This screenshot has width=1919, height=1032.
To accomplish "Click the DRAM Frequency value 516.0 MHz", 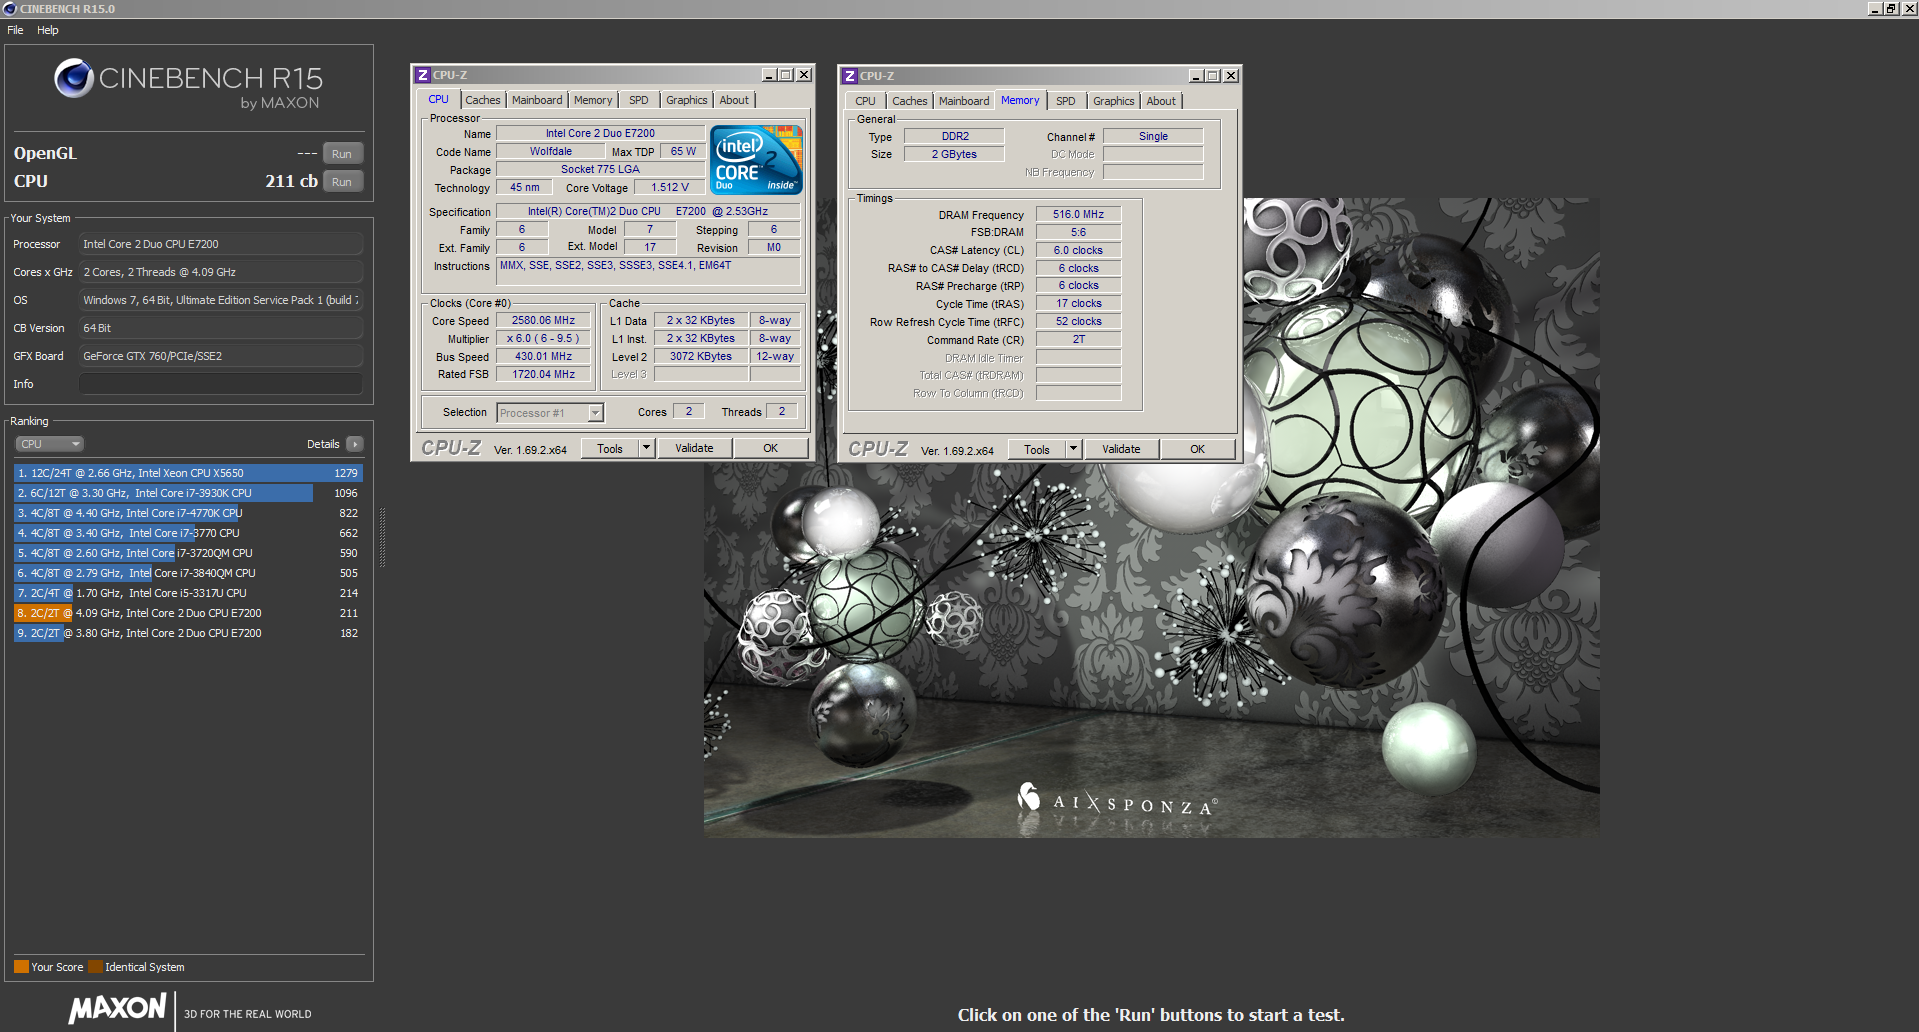I will 1078,214.
